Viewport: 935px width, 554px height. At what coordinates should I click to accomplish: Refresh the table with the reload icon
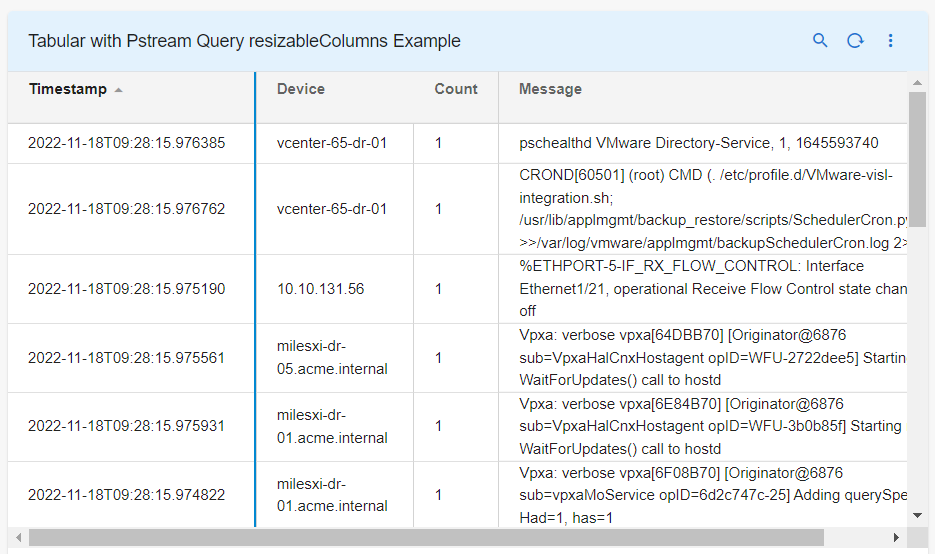[855, 41]
